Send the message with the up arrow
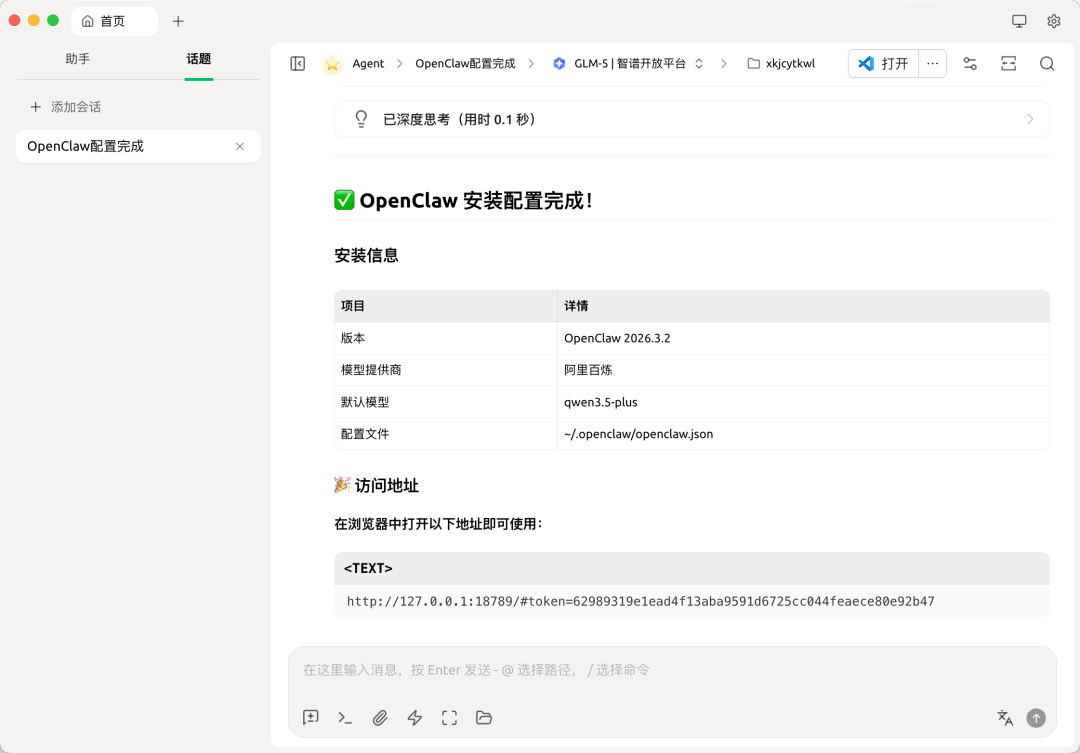The image size is (1080, 753). (x=1036, y=718)
